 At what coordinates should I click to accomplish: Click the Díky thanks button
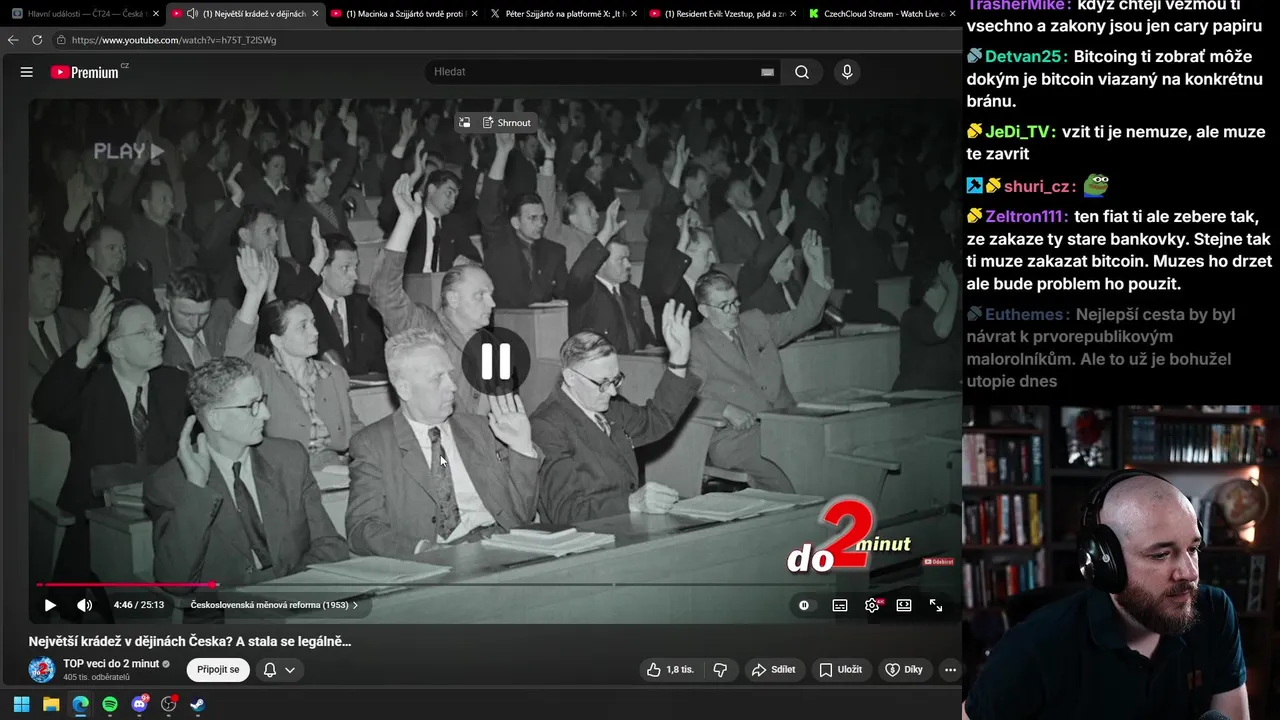[x=904, y=669]
